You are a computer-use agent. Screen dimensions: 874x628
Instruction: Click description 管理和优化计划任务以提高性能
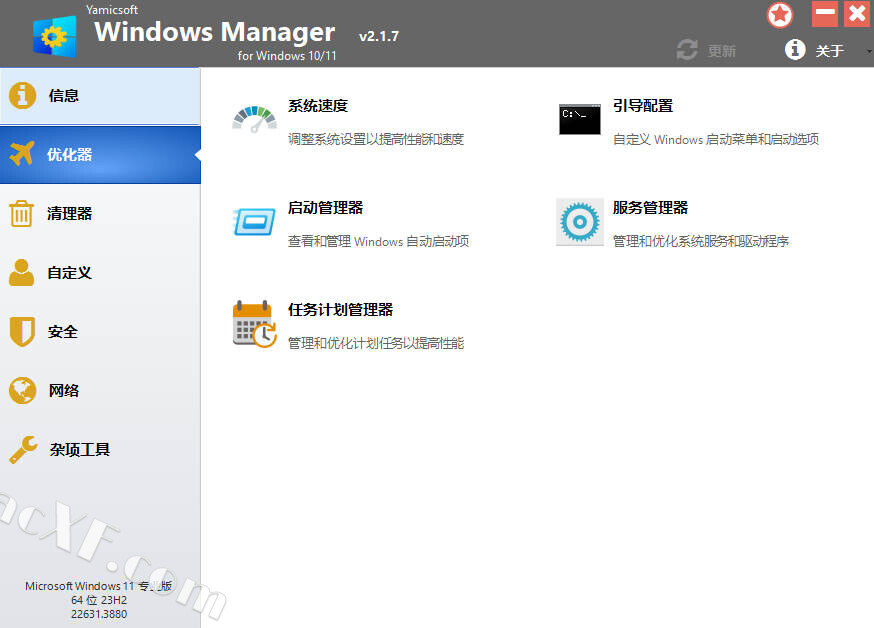click(376, 343)
